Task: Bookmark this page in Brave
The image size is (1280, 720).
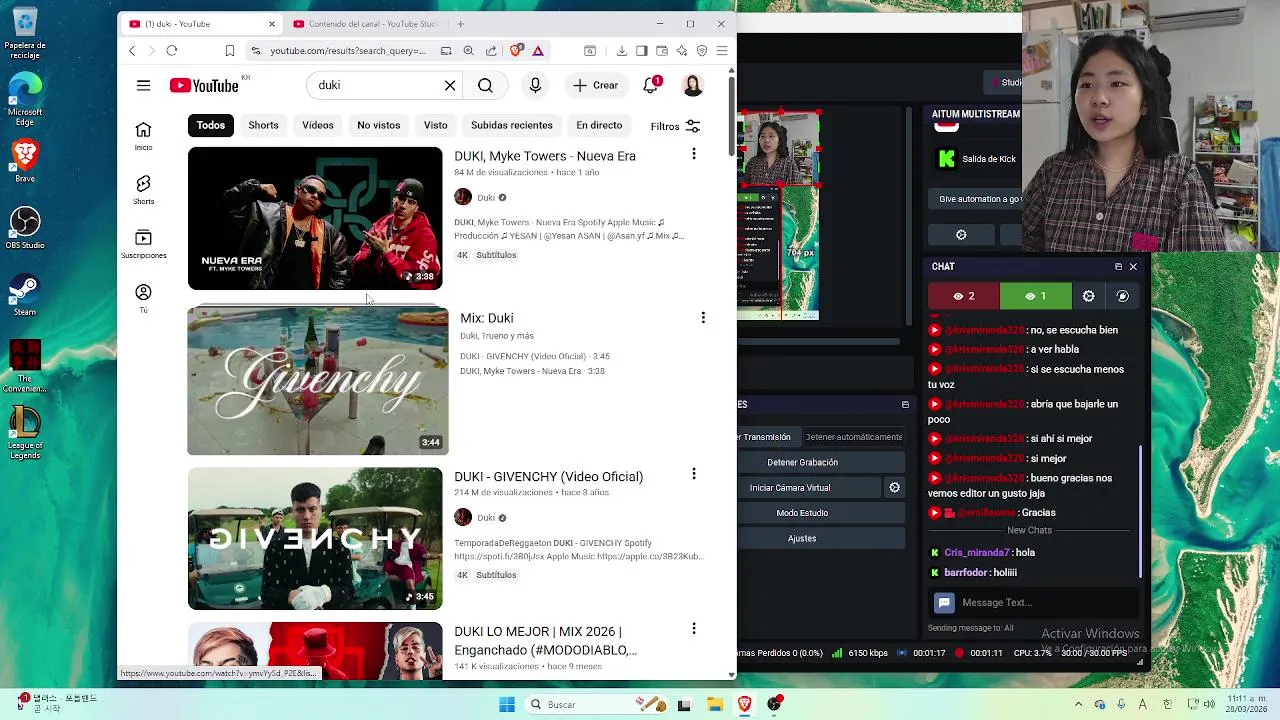Action: pyautogui.click(x=229, y=51)
